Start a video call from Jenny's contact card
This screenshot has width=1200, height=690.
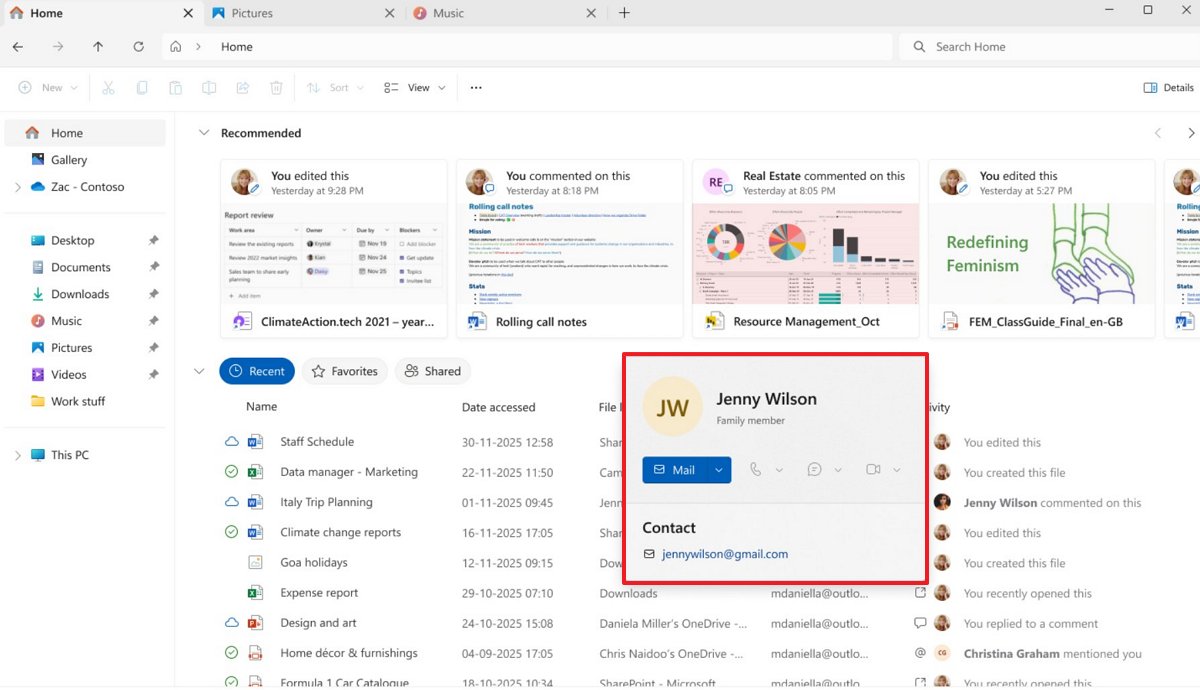pyautogui.click(x=874, y=470)
